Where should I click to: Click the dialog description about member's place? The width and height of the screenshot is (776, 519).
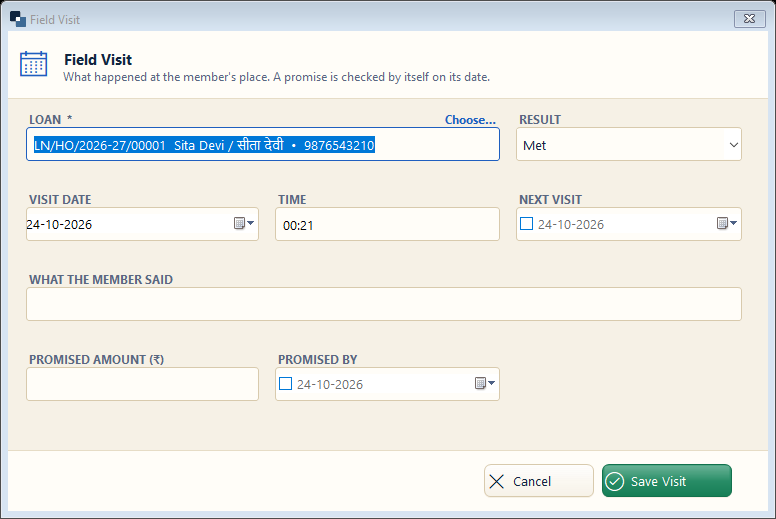[x=276, y=77]
